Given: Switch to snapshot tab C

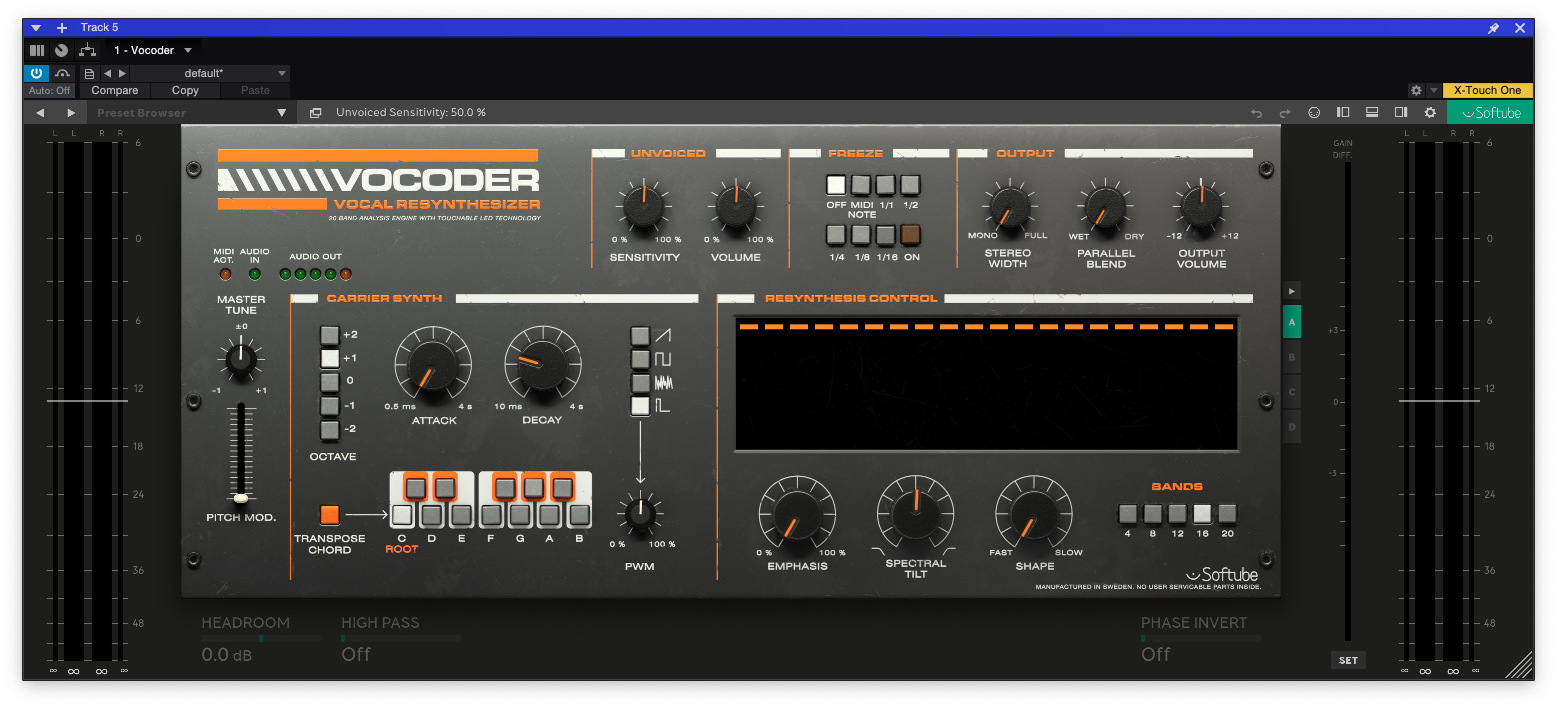Looking at the screenshot, I should (1292, 392).
